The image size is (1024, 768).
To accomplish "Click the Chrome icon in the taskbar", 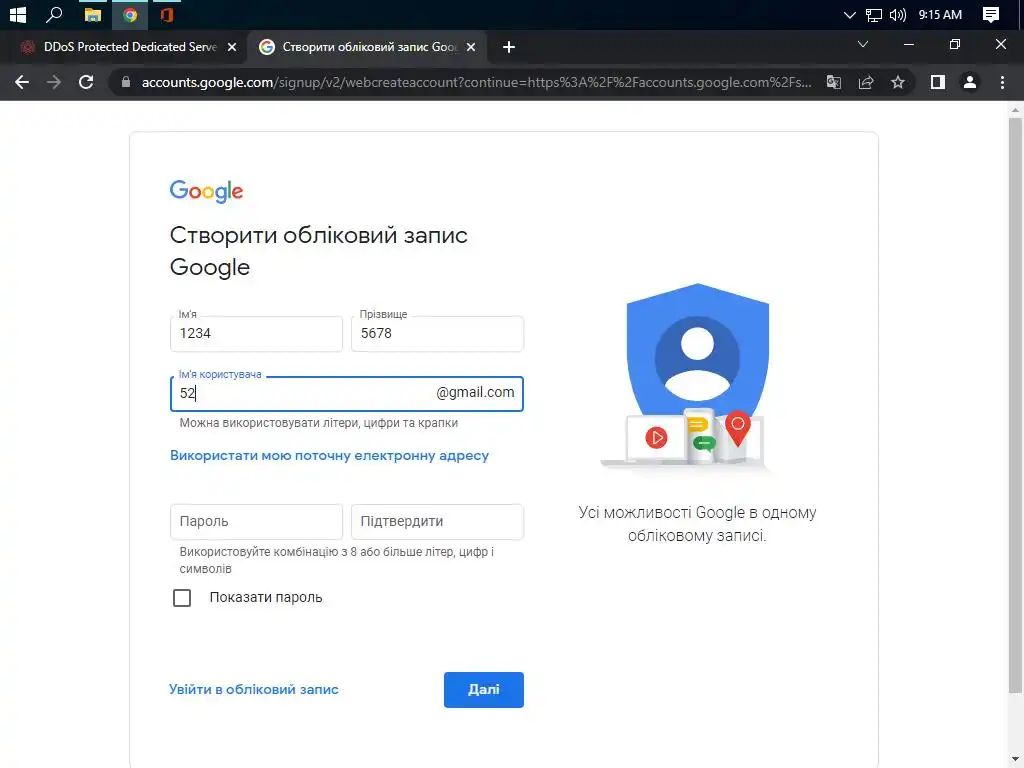I will [x=130, y=14].
